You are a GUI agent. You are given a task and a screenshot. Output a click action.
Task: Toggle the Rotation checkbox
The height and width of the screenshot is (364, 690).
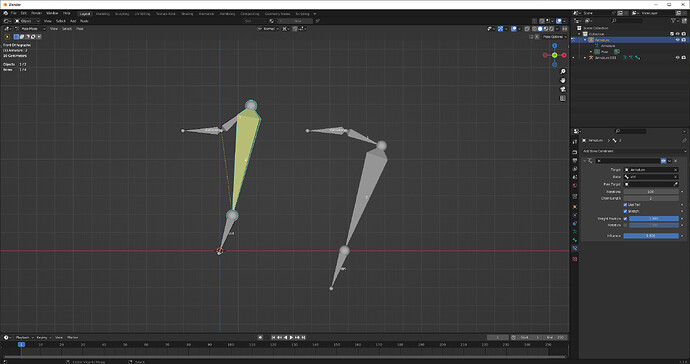[625, 225]
